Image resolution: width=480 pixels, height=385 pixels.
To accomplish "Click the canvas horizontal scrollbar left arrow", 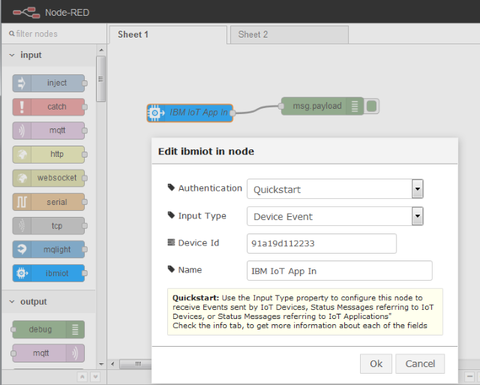I will tap(113, 364).
